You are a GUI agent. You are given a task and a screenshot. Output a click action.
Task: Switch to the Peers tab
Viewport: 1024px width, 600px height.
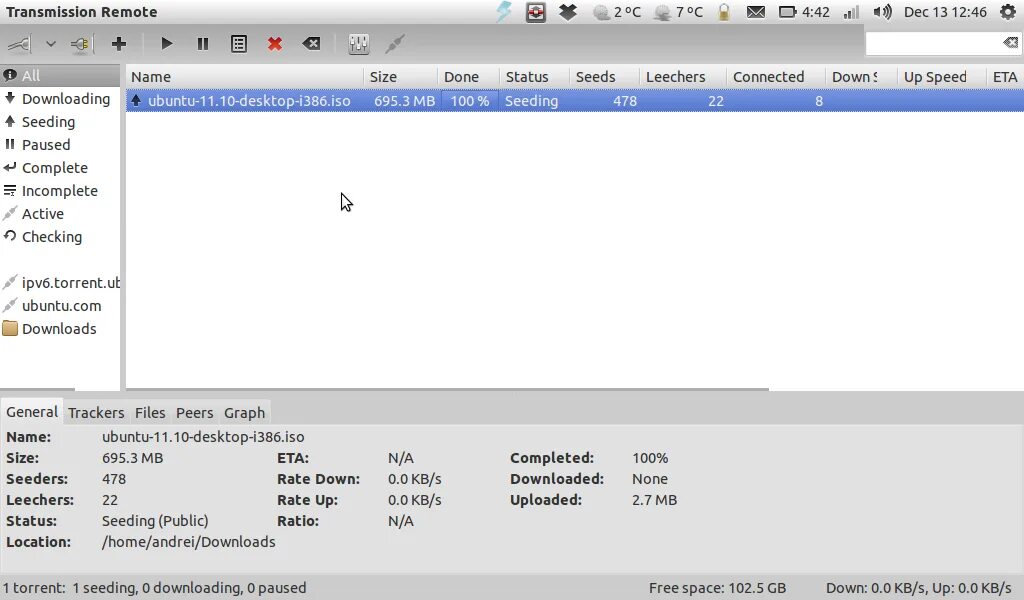click(x=194, y=412)
